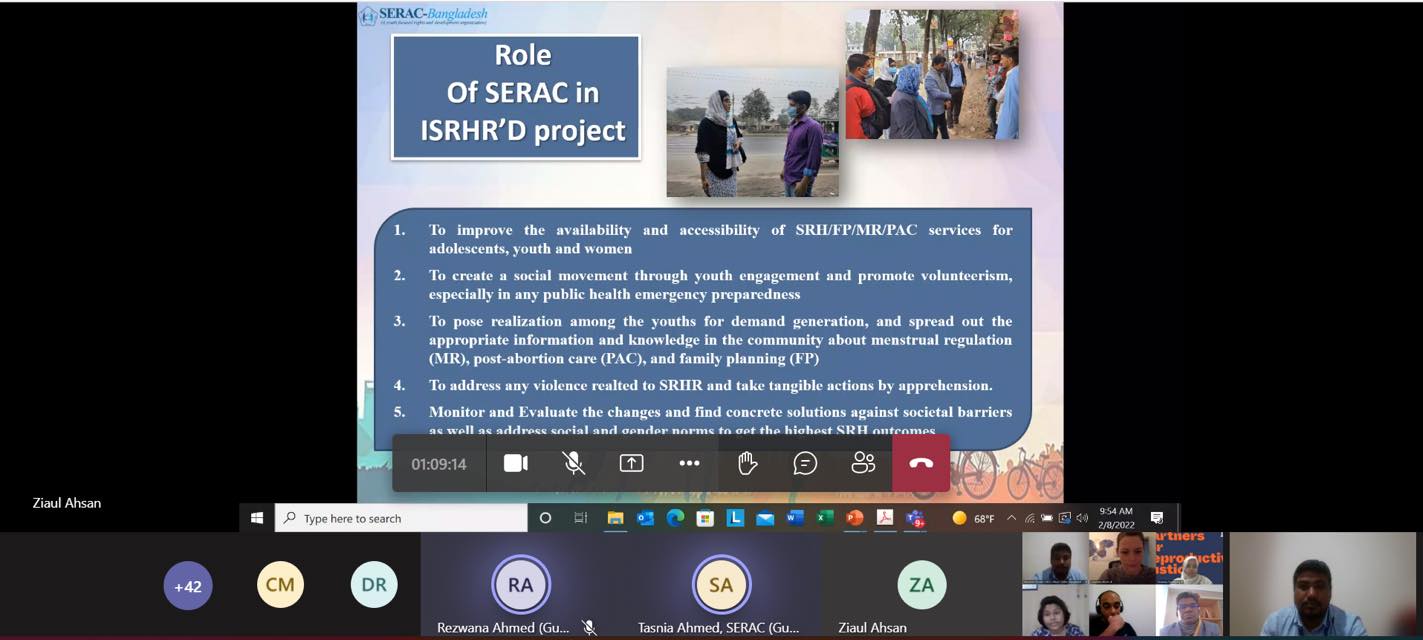The image size is (1423, 640).
Task: Turn off the camera in meeting controls
Action: coord(516,463)
